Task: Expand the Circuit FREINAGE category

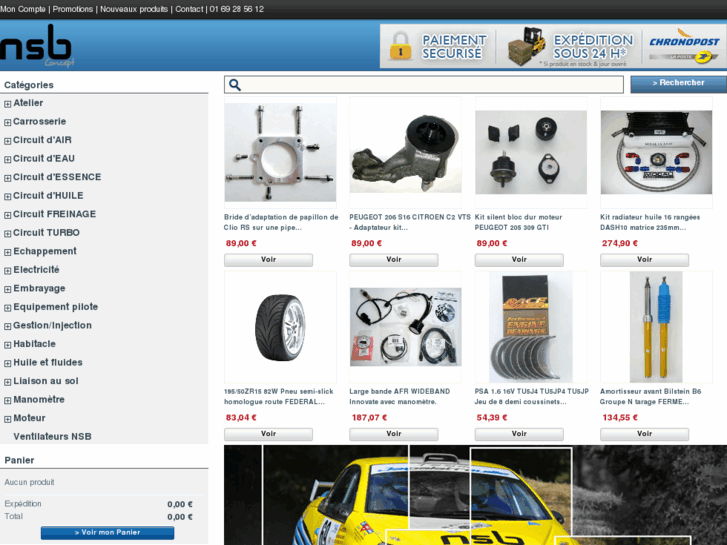Action: (x=7, y=215)
